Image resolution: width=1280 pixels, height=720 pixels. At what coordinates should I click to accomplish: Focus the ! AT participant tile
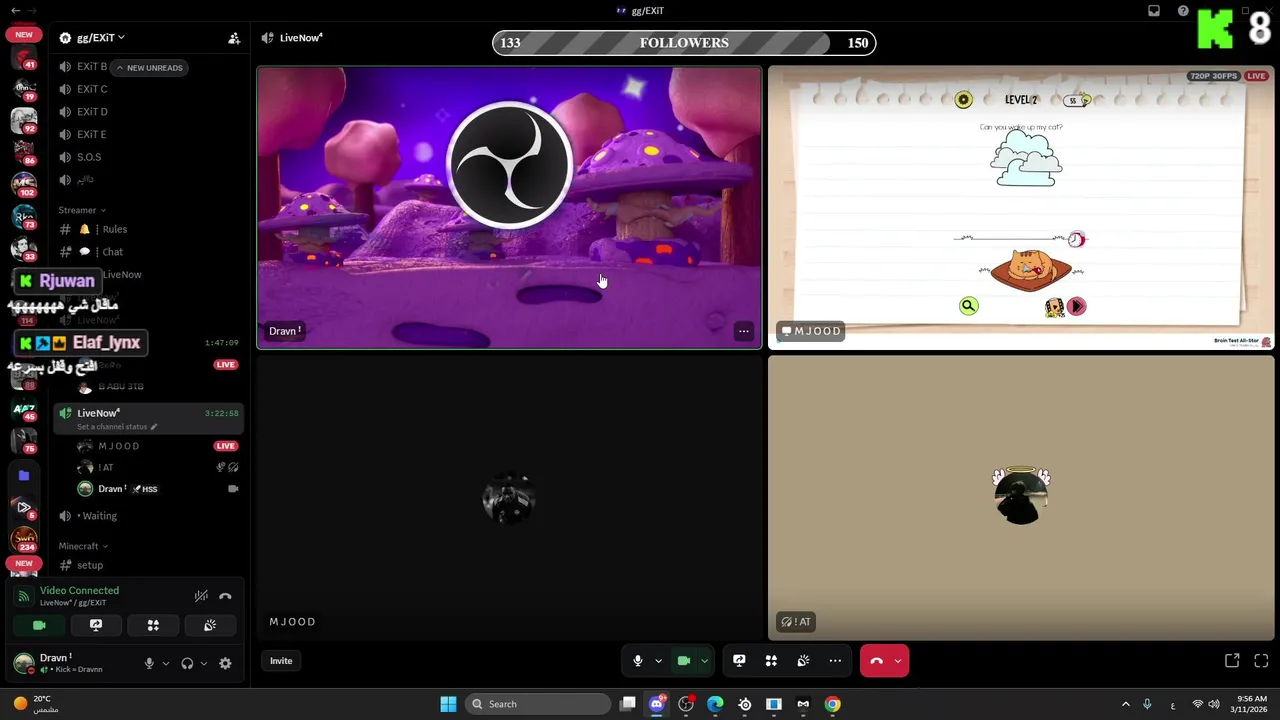[1021, 497]
